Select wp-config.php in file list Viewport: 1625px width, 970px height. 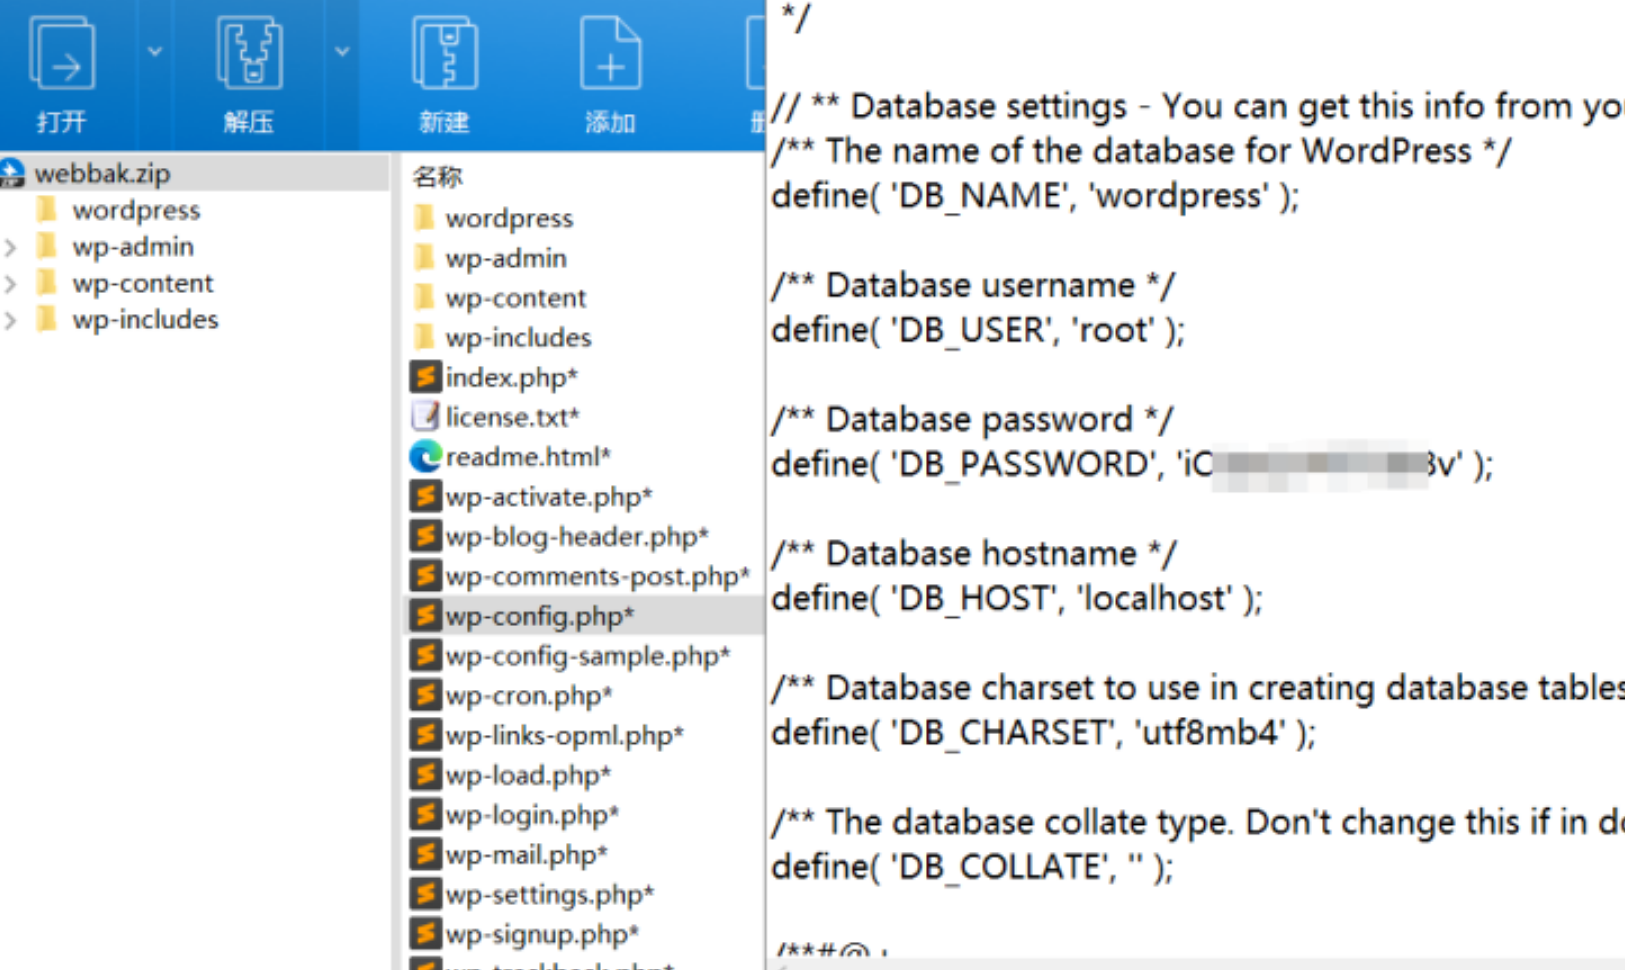tap(539, 616)
